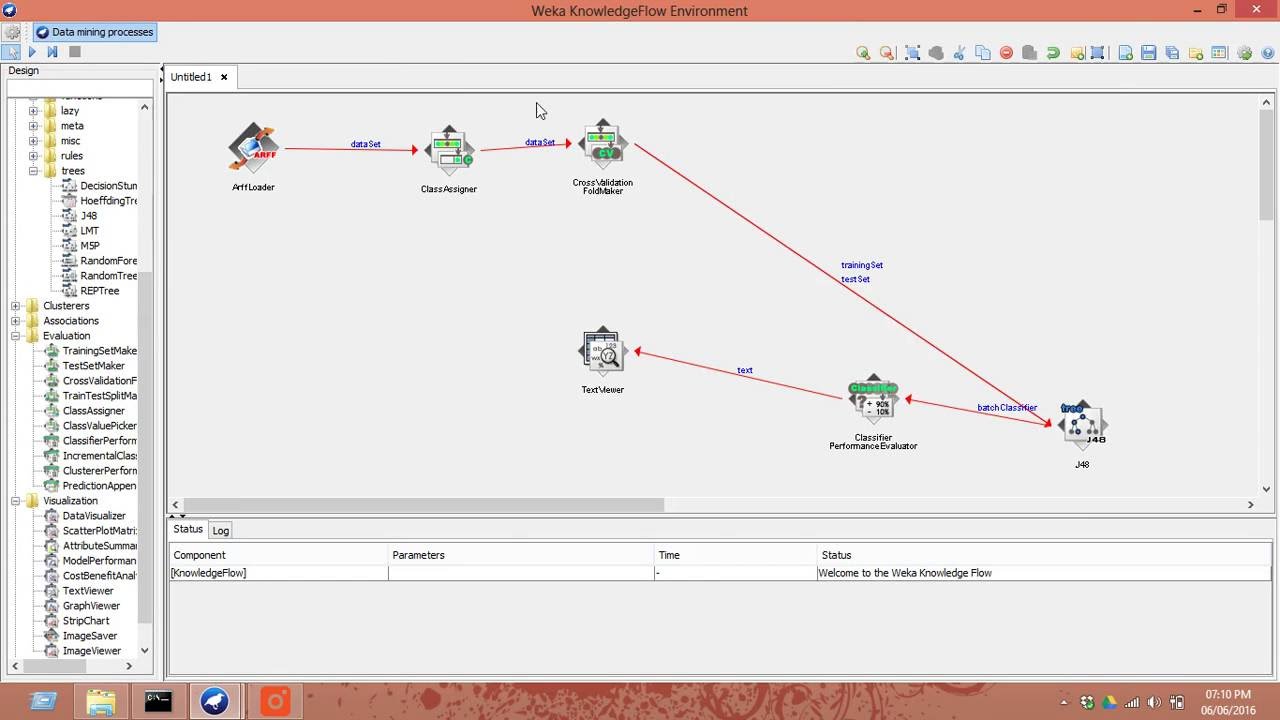This screenshot has width=1280, height=720.
Task: Open File Explorer from the taskbar
Action: 100,702
